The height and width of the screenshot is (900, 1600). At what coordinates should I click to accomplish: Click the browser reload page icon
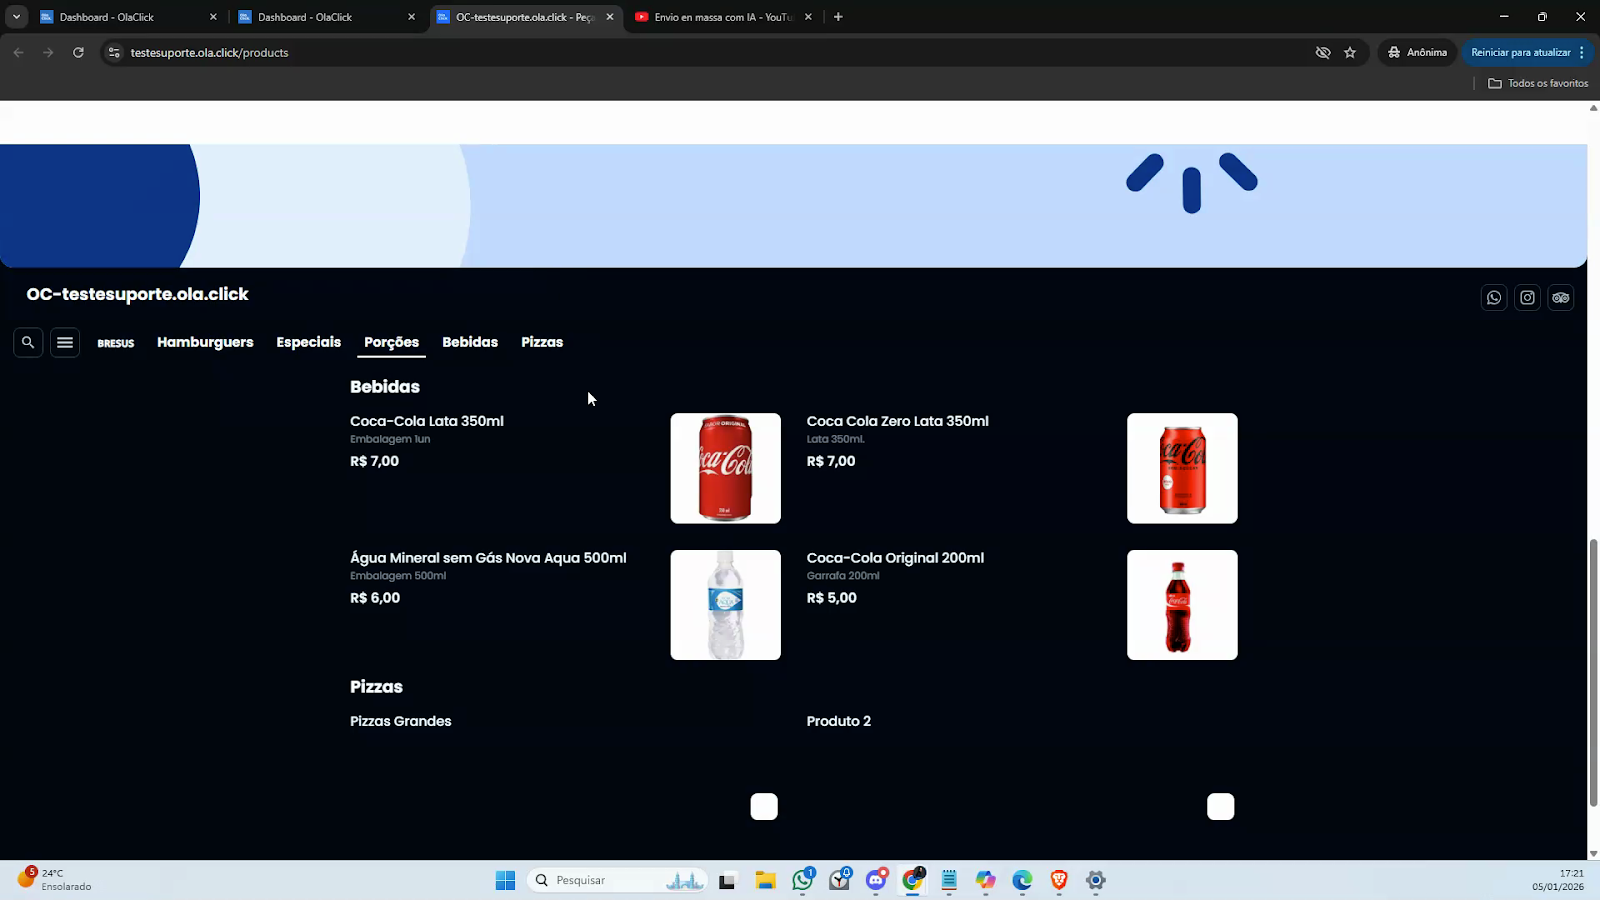(x=78, y=53)
